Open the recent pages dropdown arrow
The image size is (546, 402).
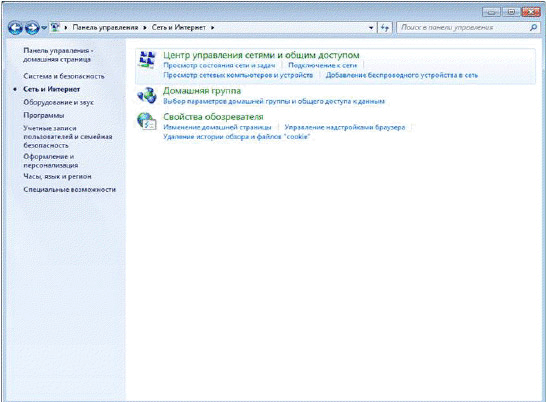[44, 28]
